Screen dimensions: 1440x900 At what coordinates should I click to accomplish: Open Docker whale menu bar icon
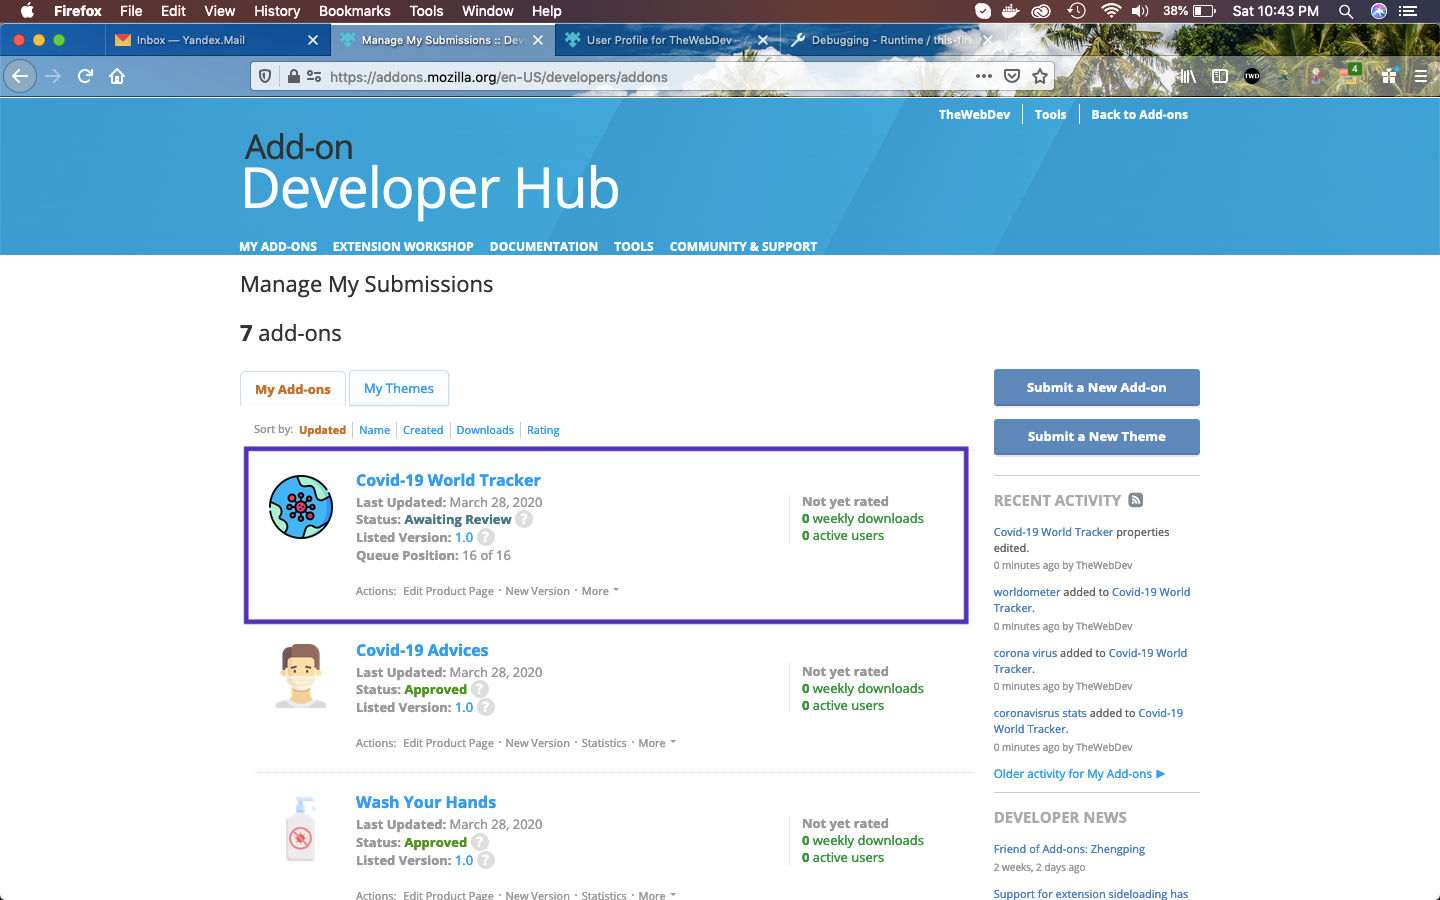(x=1011, y=11)
